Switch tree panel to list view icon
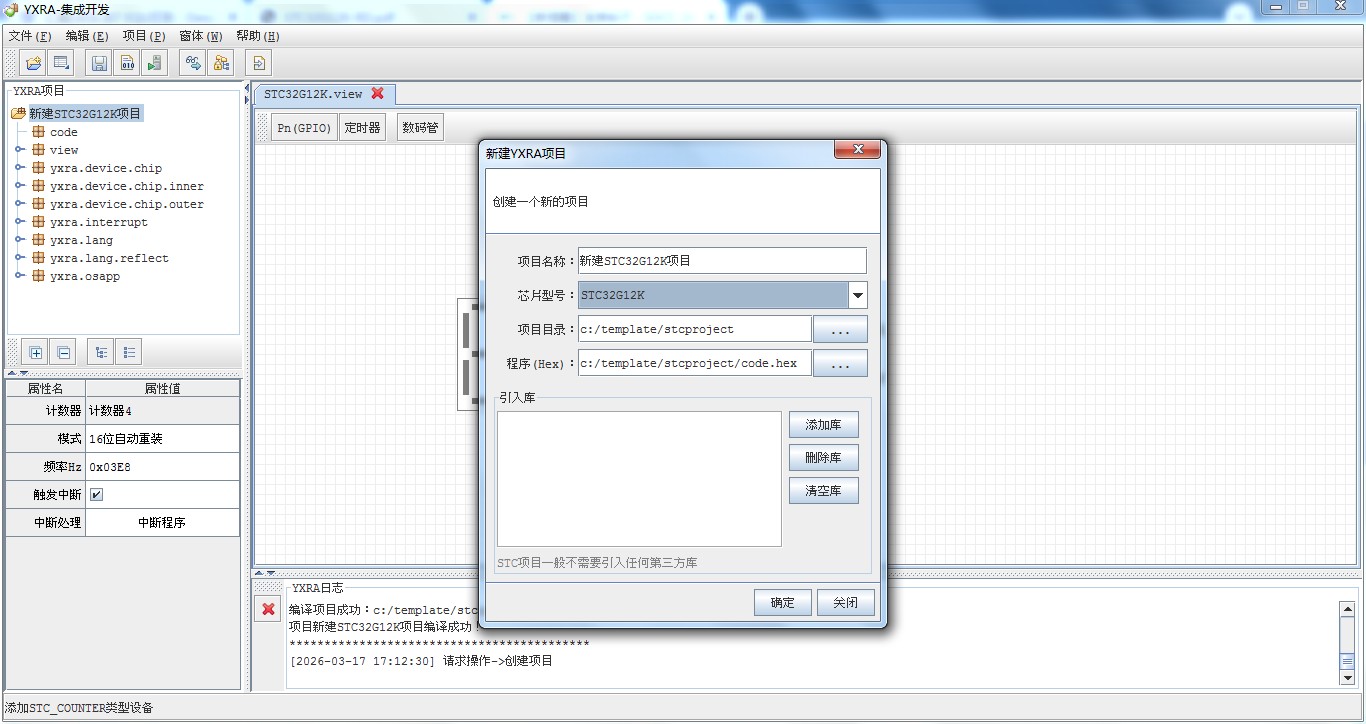Viewport: 1366px width, 724px height. point(128,351)
